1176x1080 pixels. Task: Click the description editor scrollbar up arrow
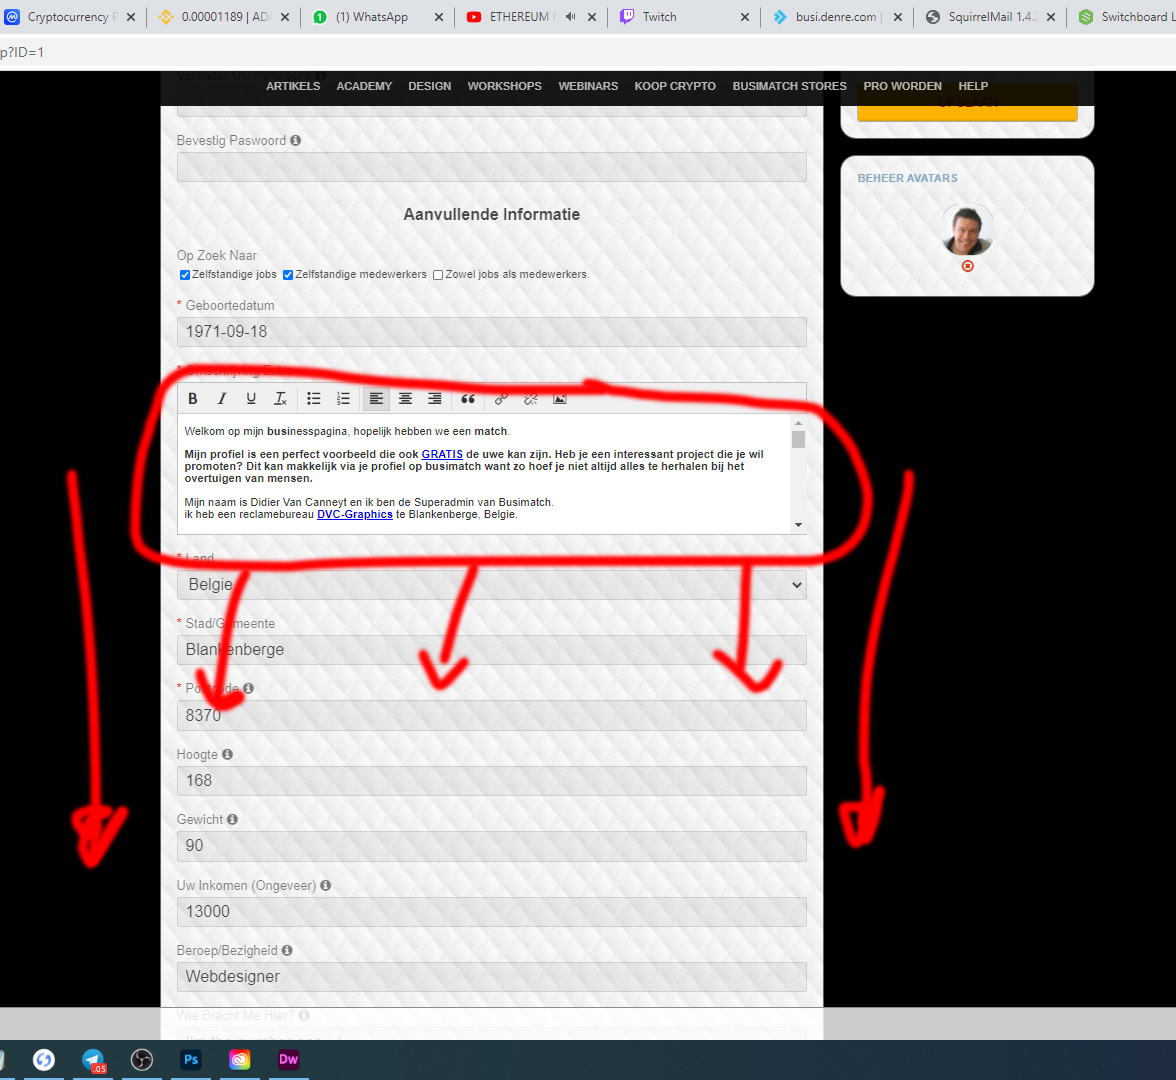point(799,423)
